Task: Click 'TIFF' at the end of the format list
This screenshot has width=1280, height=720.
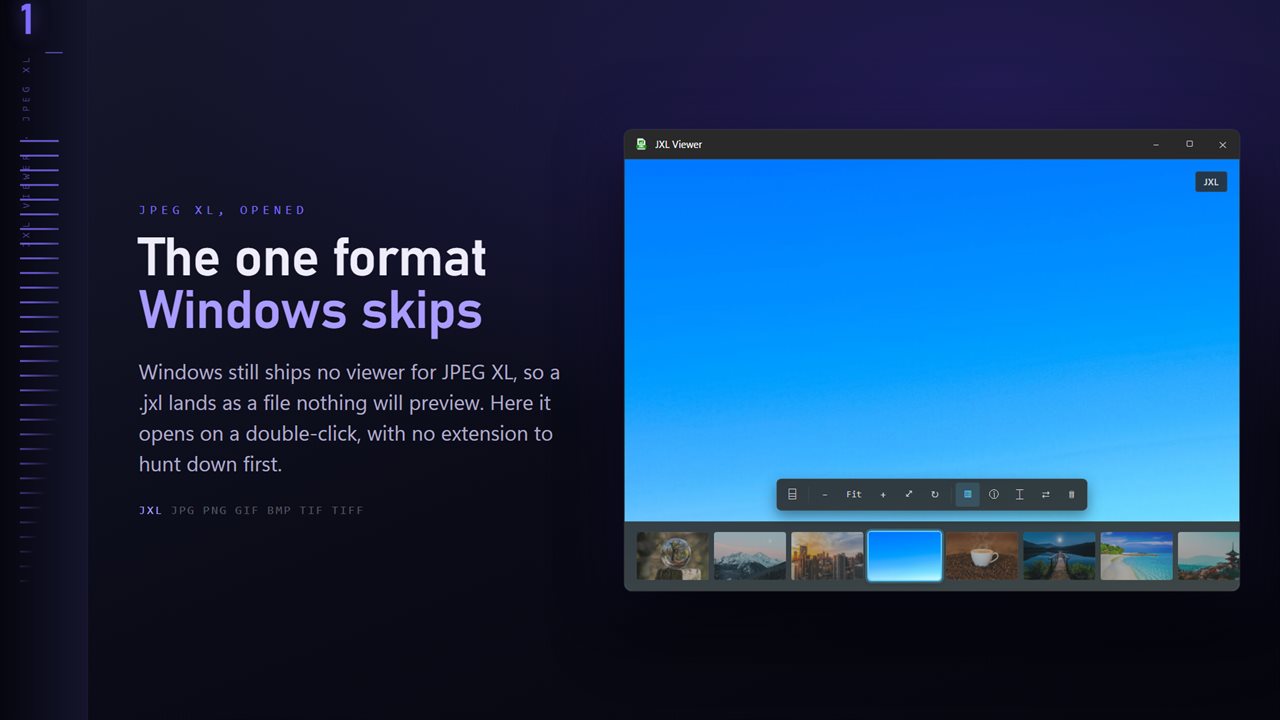Action: (348, 510)
